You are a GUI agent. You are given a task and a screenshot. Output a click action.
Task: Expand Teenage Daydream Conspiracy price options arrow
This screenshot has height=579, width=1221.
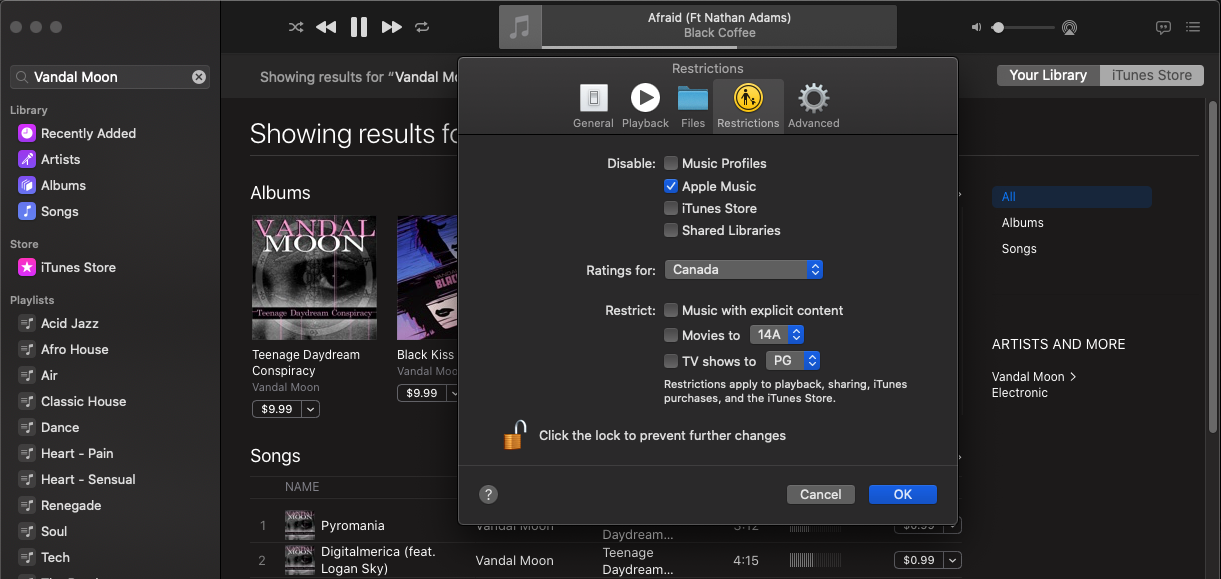point(310,409)
